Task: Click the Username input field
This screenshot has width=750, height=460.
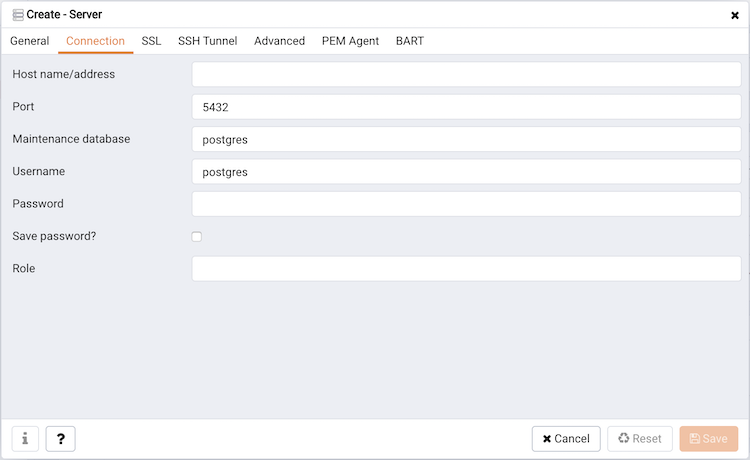Action: tap(466, 172)
